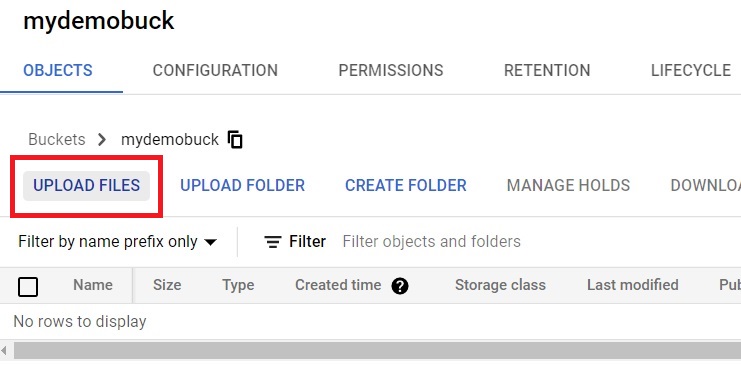Image resolution: width=741 pixels, height=373 pixels.
Task: Go back to Buckets via the breadcrumb link
Action: pyautogui.click(x=57, y=139)
